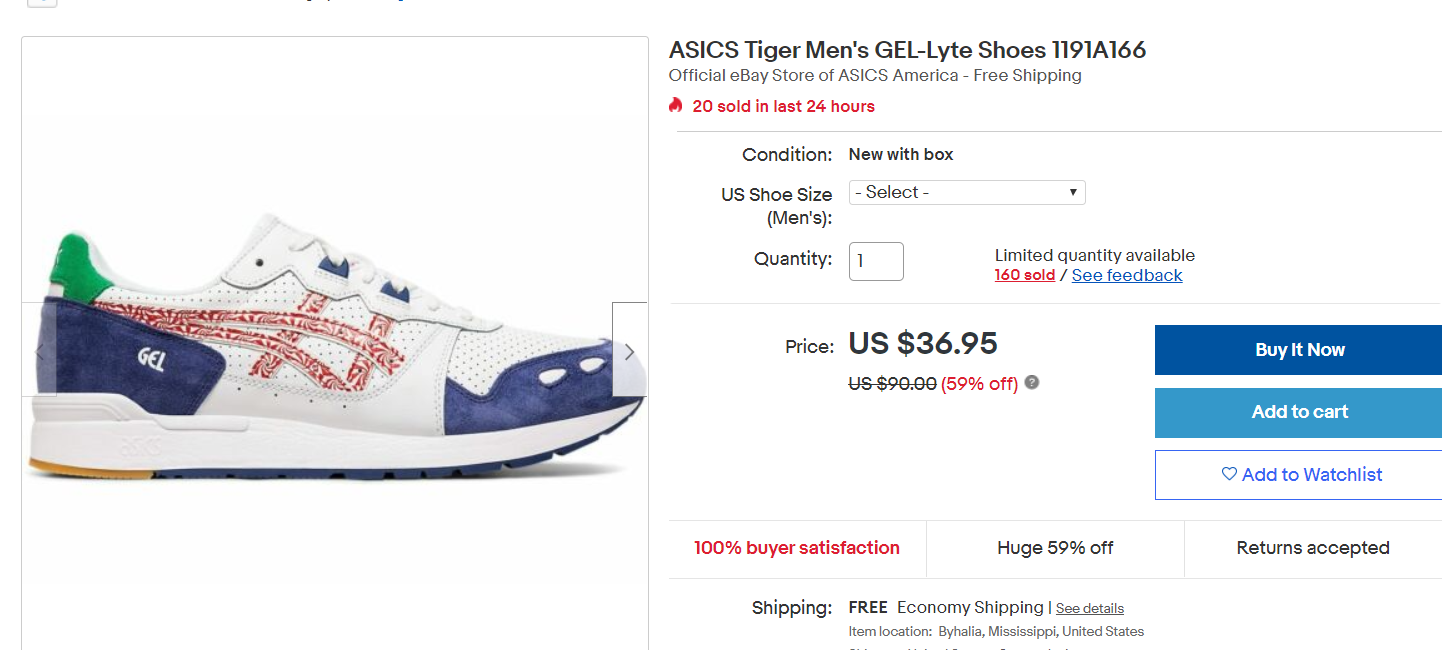This screenshot has width=1442, height=650.
Task: Click the flame icon beside 20 sold
Action: [676, 105]
